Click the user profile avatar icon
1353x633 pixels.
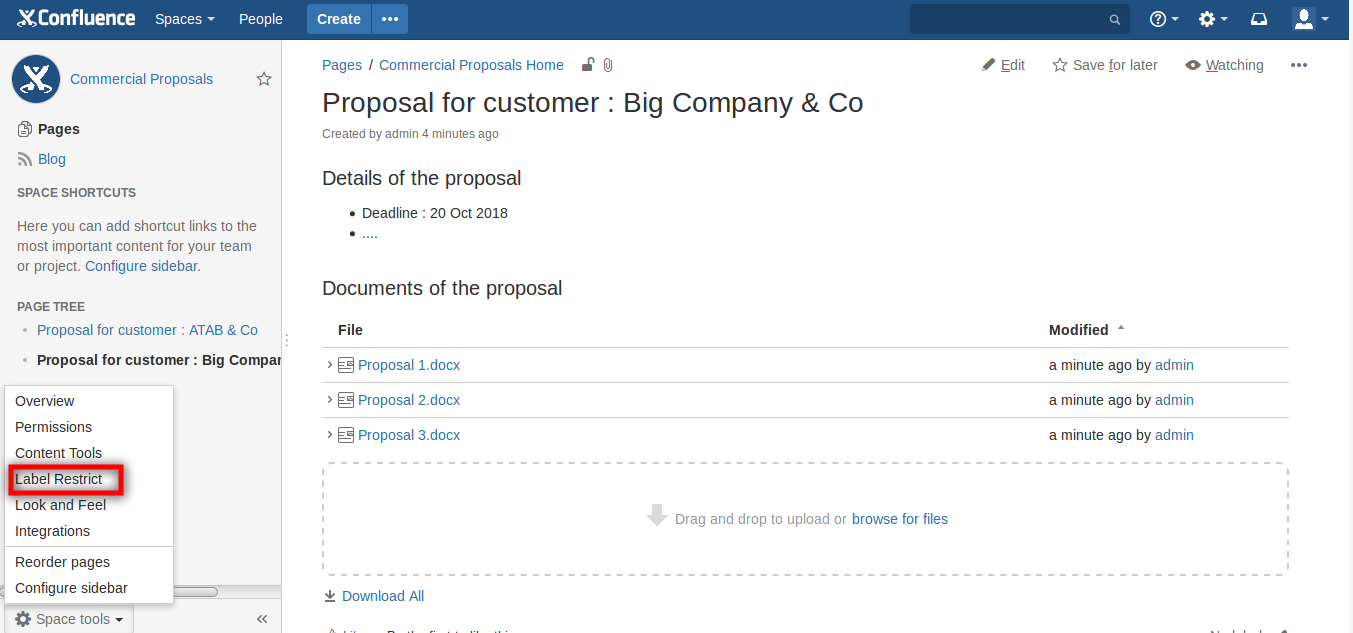tap(1304, 19)
